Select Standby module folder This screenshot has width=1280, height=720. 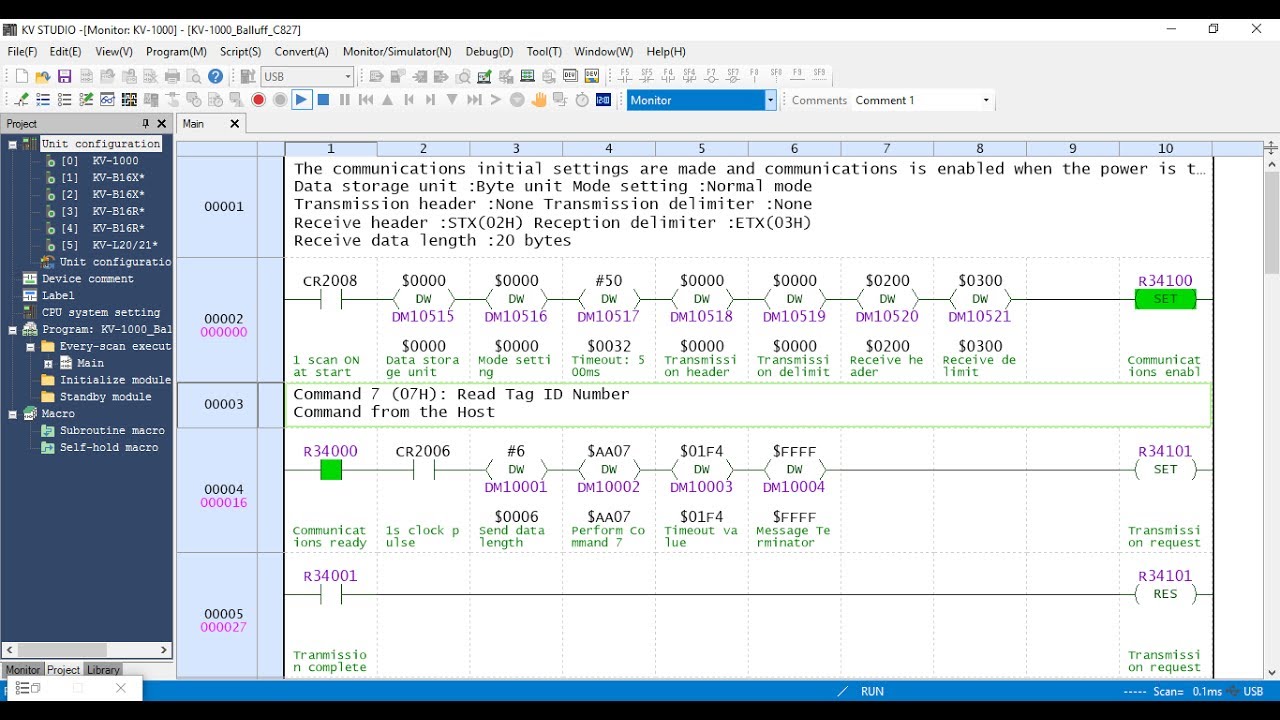106,397
